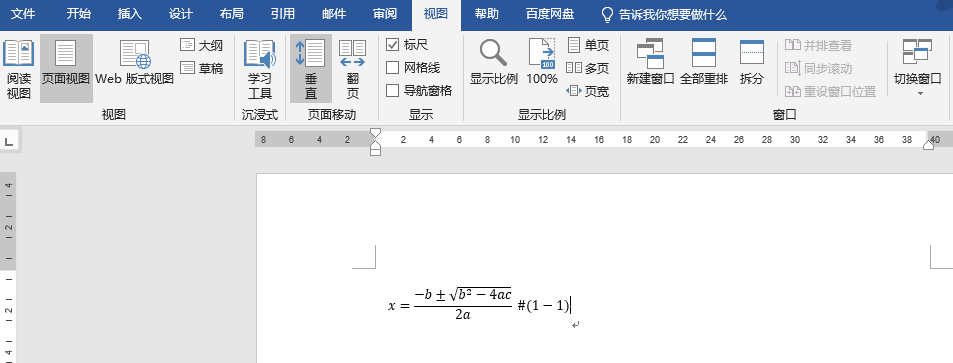Image resolution: width=953 pixels, height=363 pixels.
Task: Switch to the 开始 home tab
Action: [78, 15]
